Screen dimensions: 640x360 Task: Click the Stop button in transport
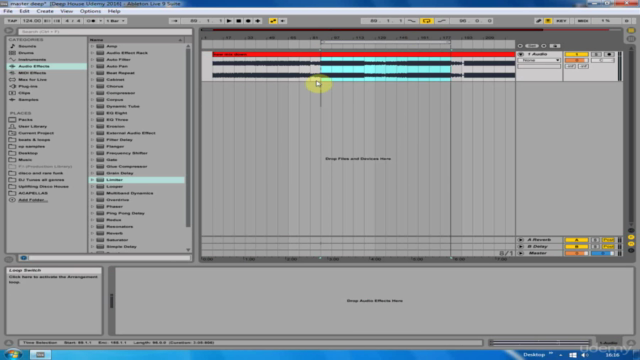(x=239, y=21)
